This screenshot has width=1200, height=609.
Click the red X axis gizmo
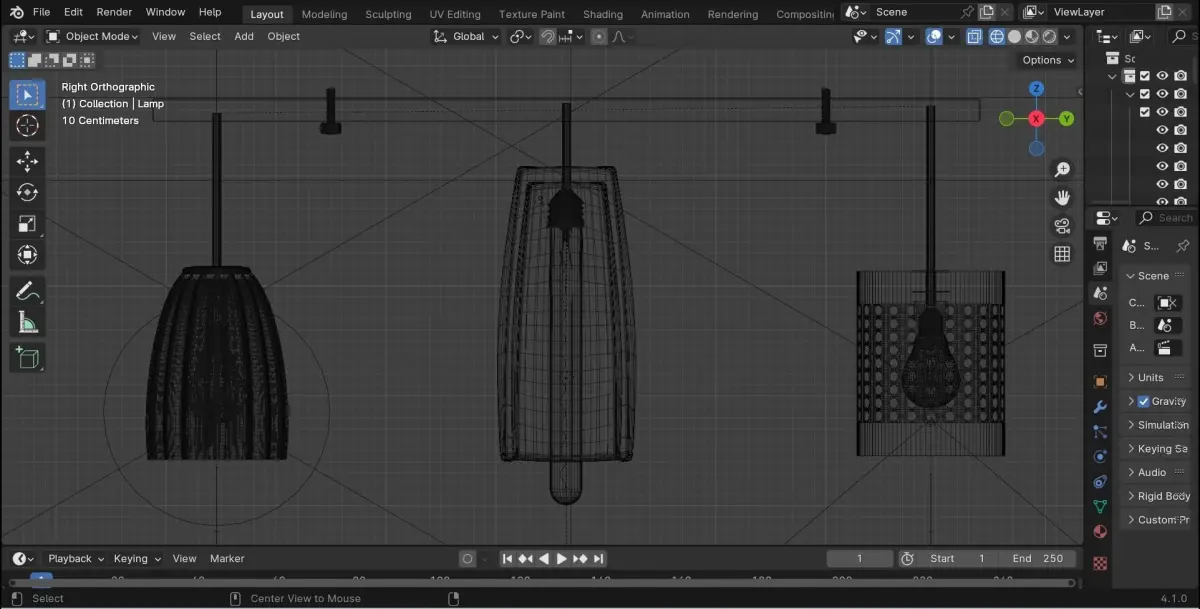(x=1036, y=119)
